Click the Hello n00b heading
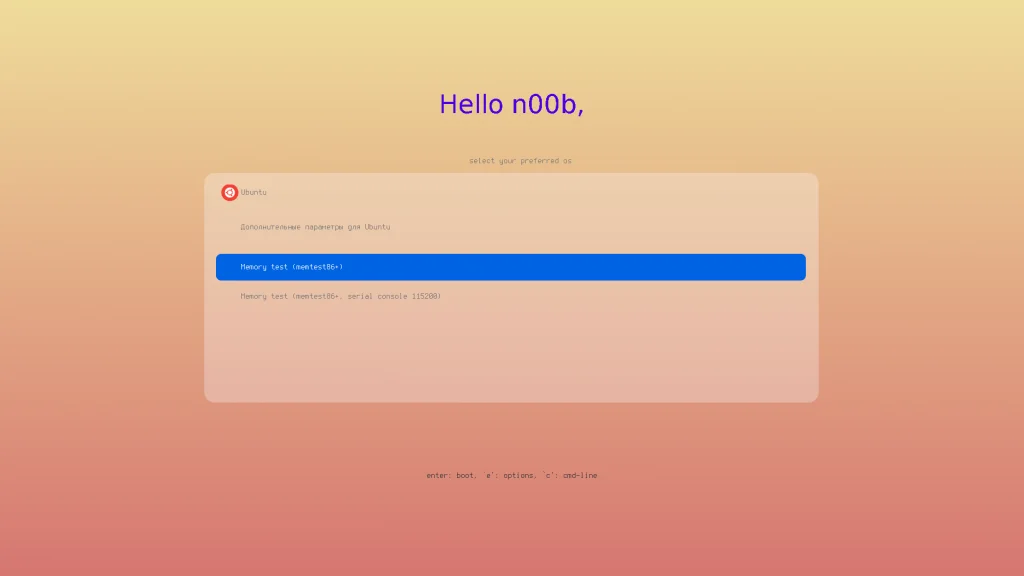1024x576 pixels. pyautogui.click(x=511, y=104)
